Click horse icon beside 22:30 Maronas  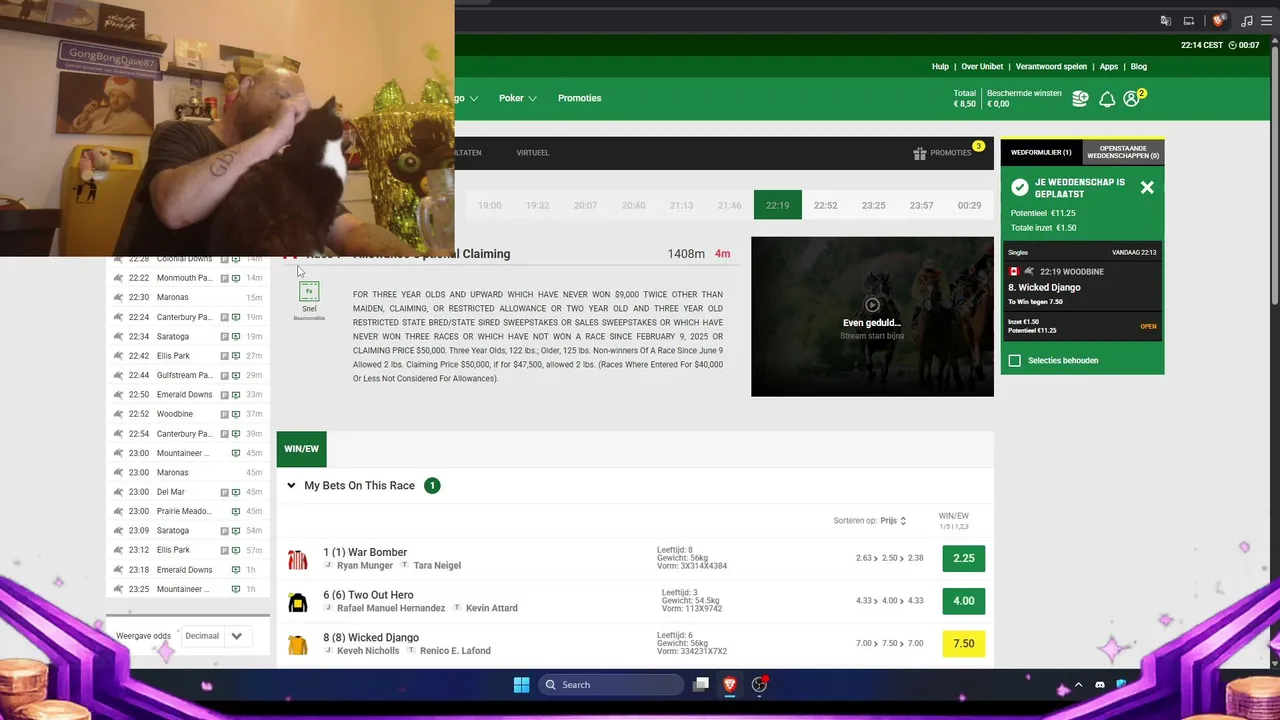[x=118, y=297]
